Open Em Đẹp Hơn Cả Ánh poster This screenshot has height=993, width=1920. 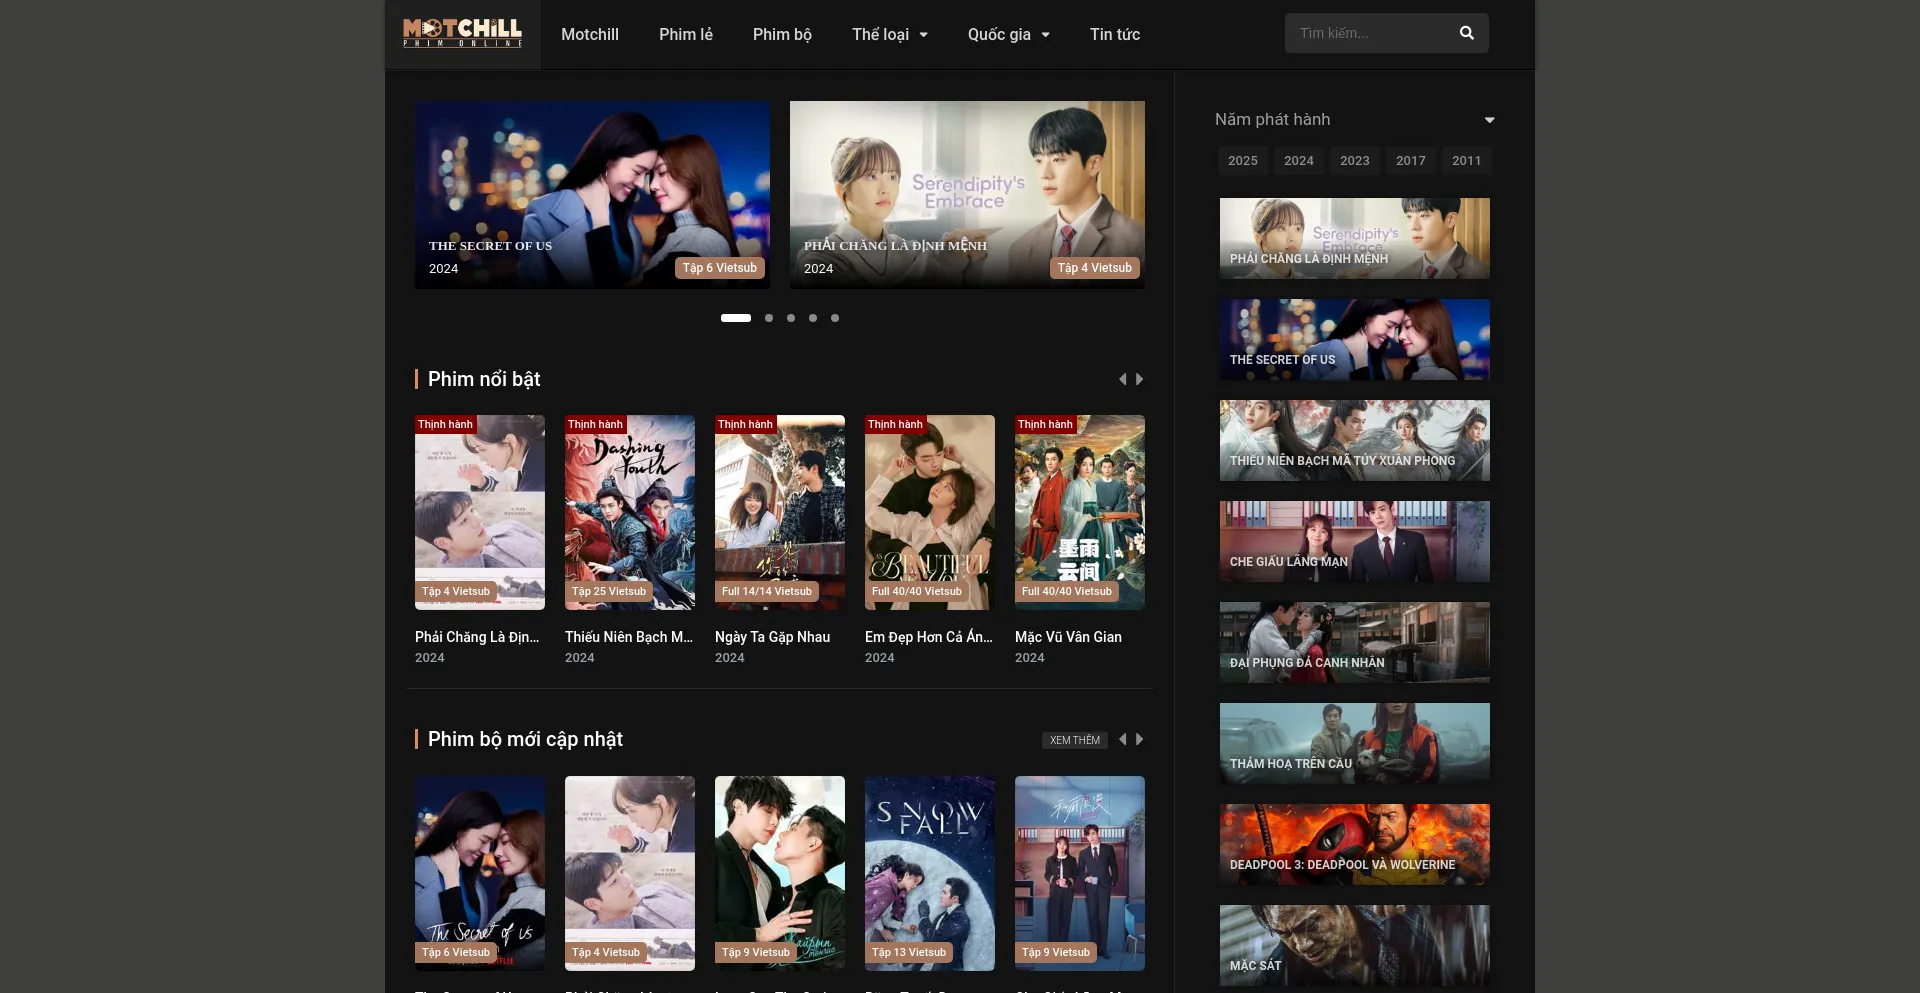coord(930,512)
